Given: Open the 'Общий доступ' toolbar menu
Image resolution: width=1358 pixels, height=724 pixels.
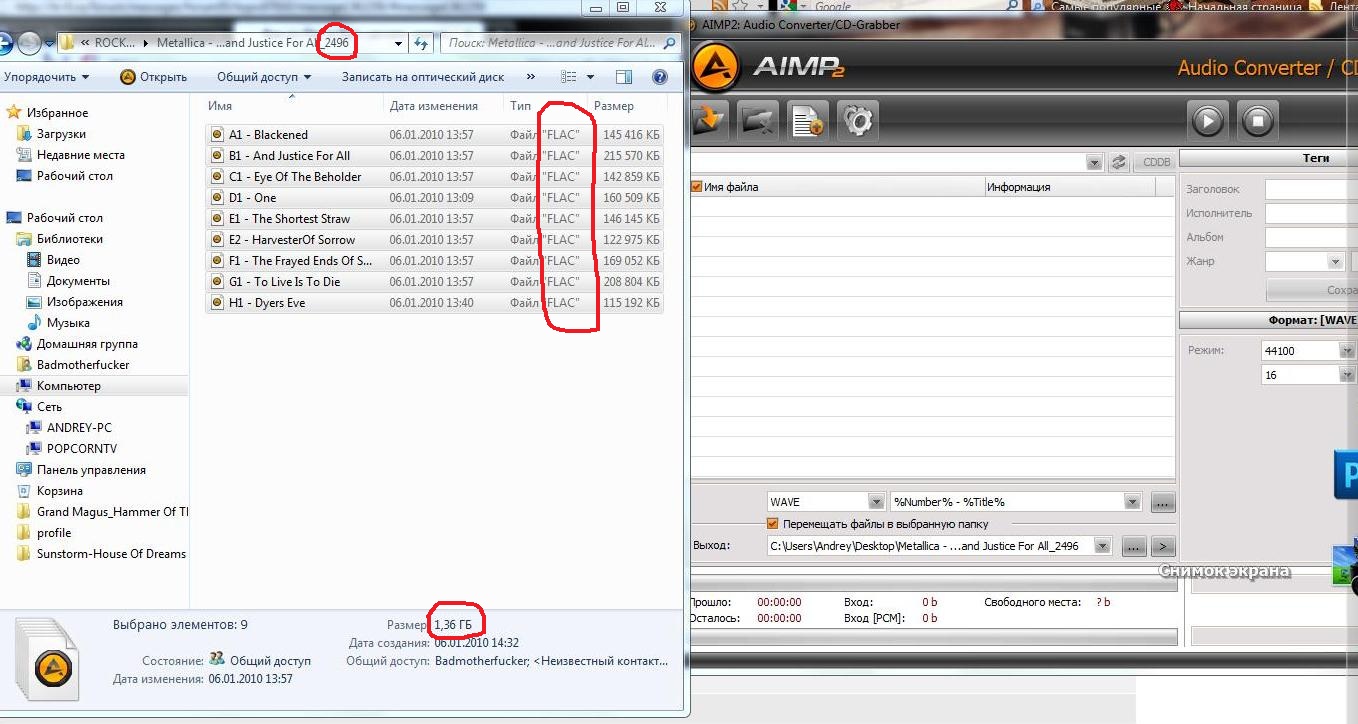Looking at the screenshot, I should [263, 77].
